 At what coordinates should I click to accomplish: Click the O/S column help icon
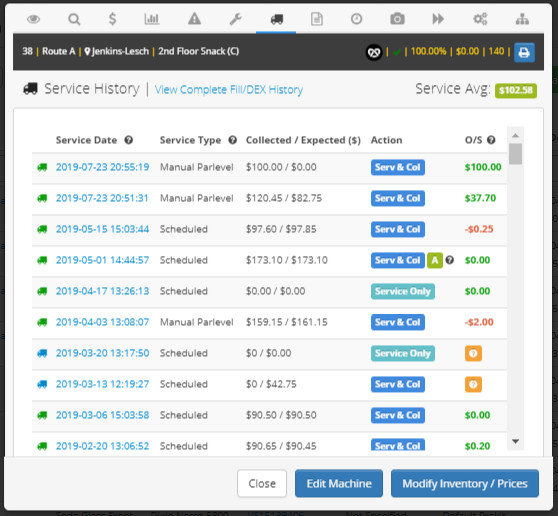pyautogui.click(x=491, y=140)
